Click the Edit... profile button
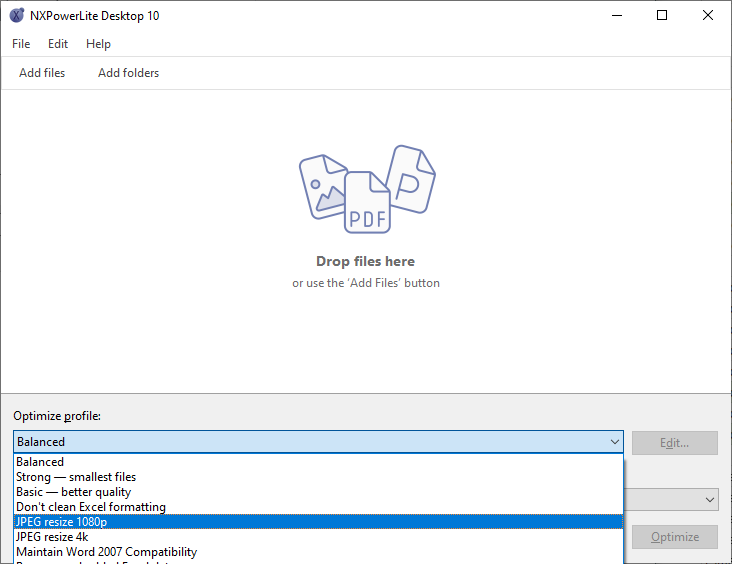732x564 pixels. 675,443
